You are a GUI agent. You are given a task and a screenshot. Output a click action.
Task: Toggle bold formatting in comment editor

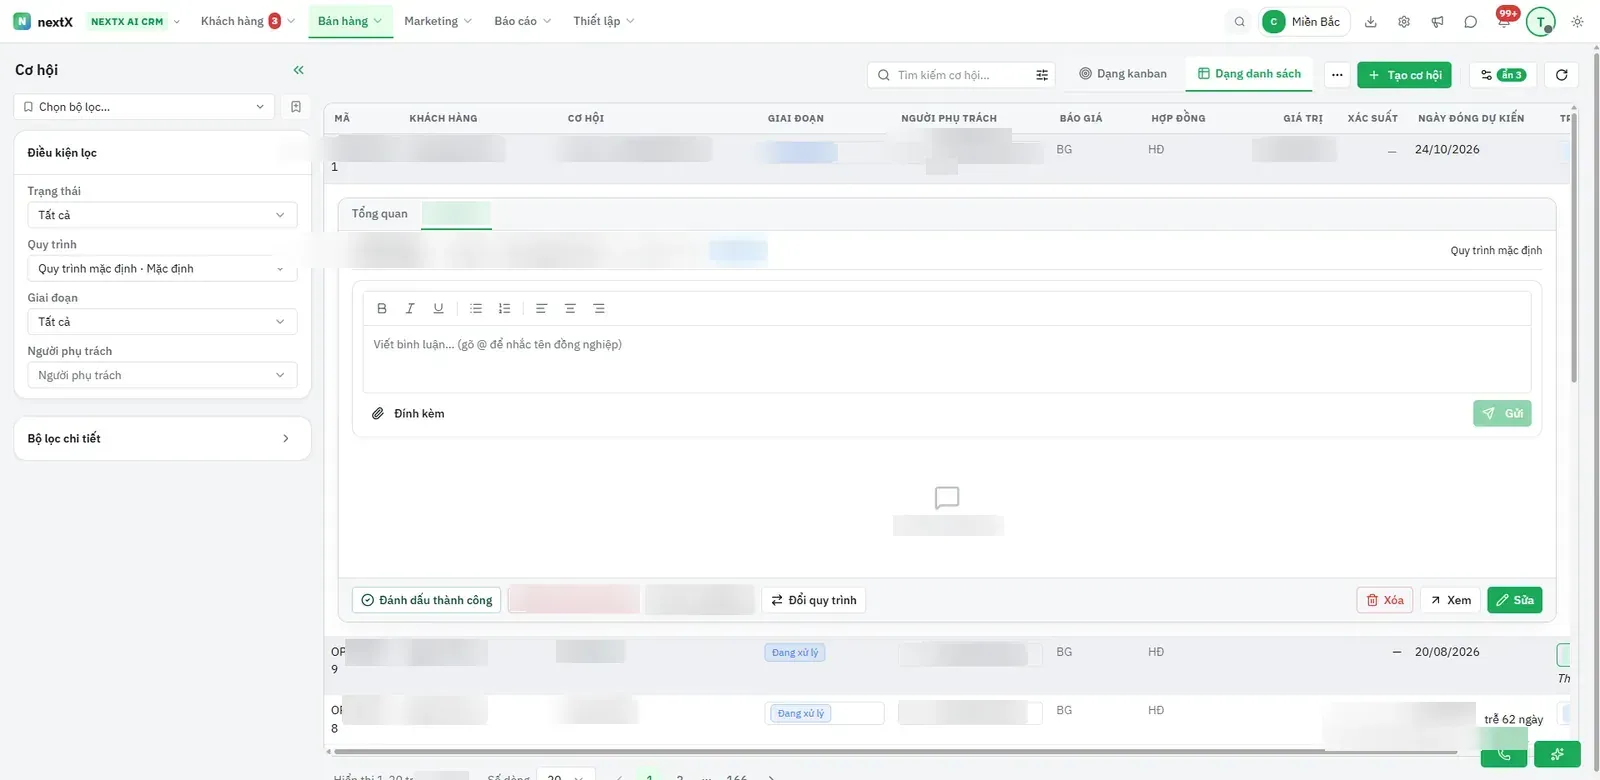pos(381,309)
